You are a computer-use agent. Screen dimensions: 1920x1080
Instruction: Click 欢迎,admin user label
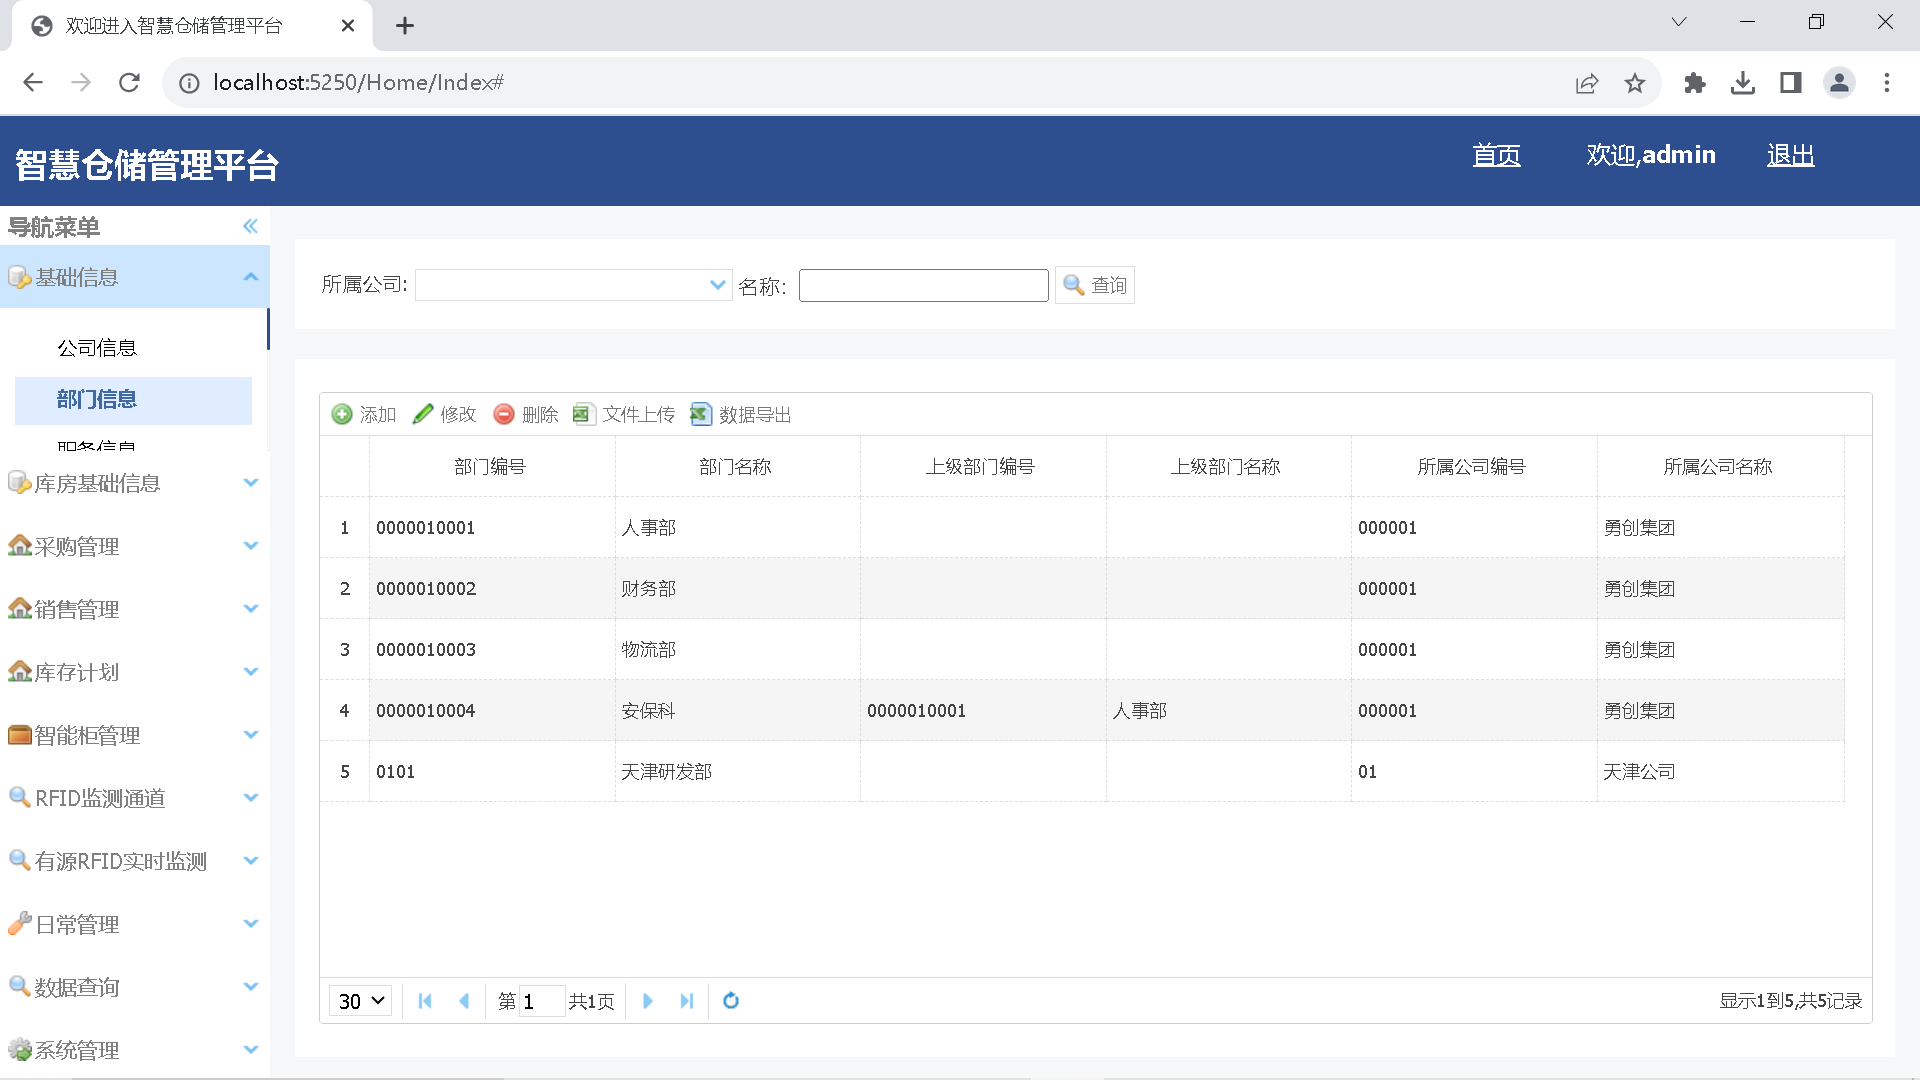pyautogui.click(x=1651, y=155)
